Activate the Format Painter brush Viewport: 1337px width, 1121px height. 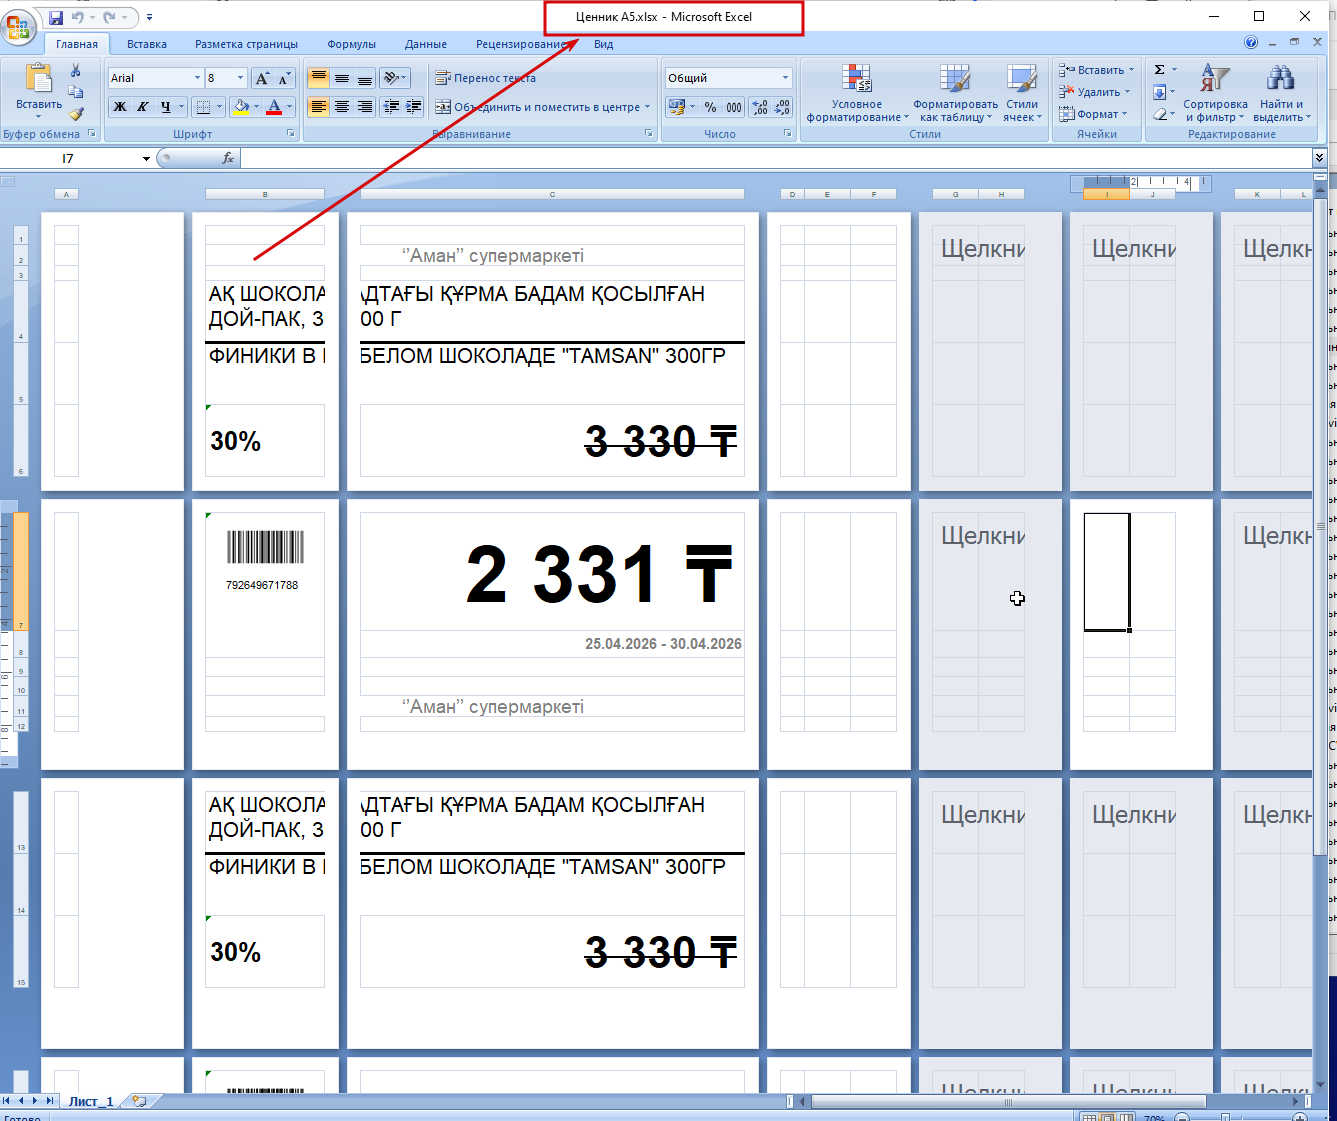tap(76, 113)
